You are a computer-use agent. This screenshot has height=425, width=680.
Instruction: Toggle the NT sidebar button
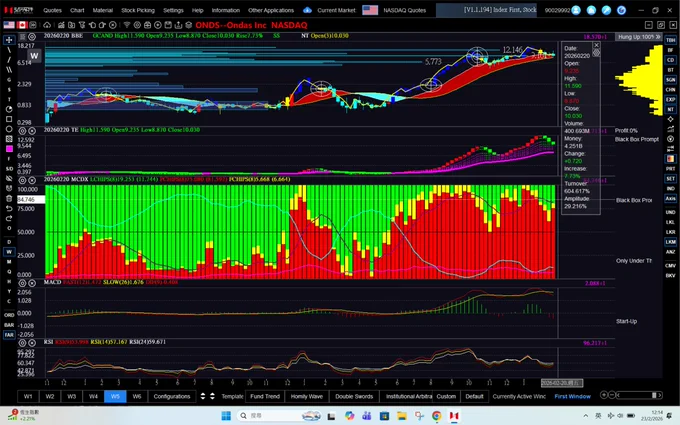670,109
